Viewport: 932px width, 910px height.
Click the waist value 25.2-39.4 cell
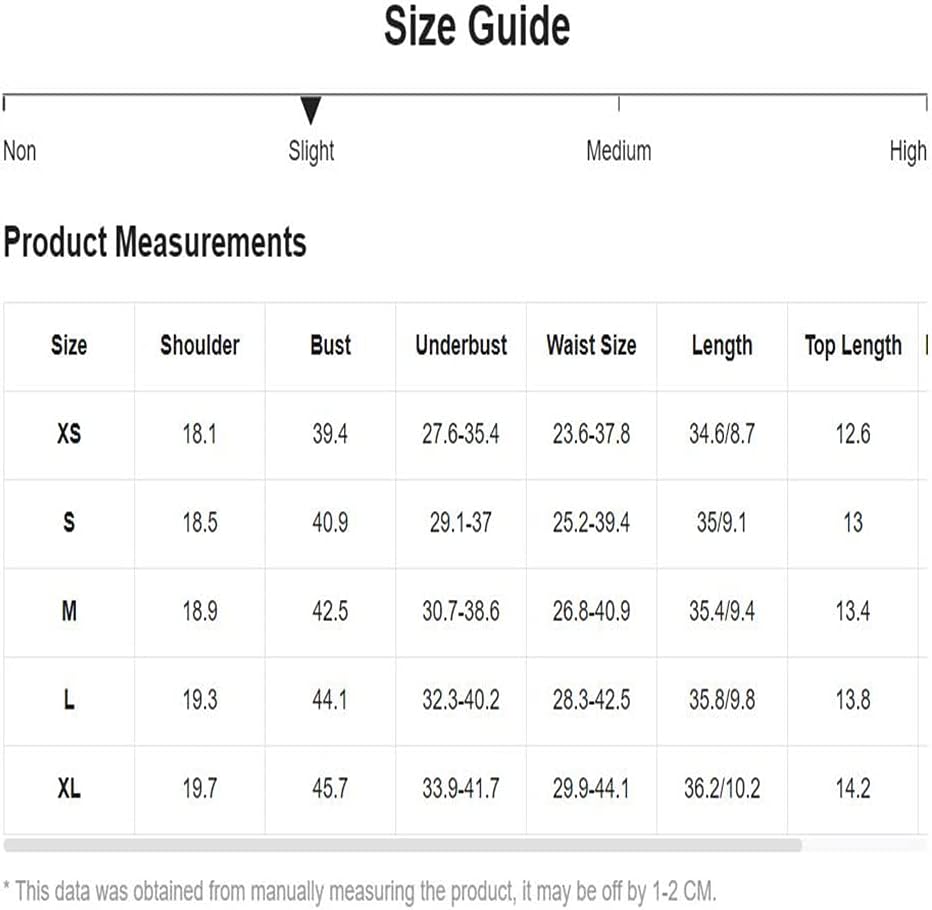[591, 522]
